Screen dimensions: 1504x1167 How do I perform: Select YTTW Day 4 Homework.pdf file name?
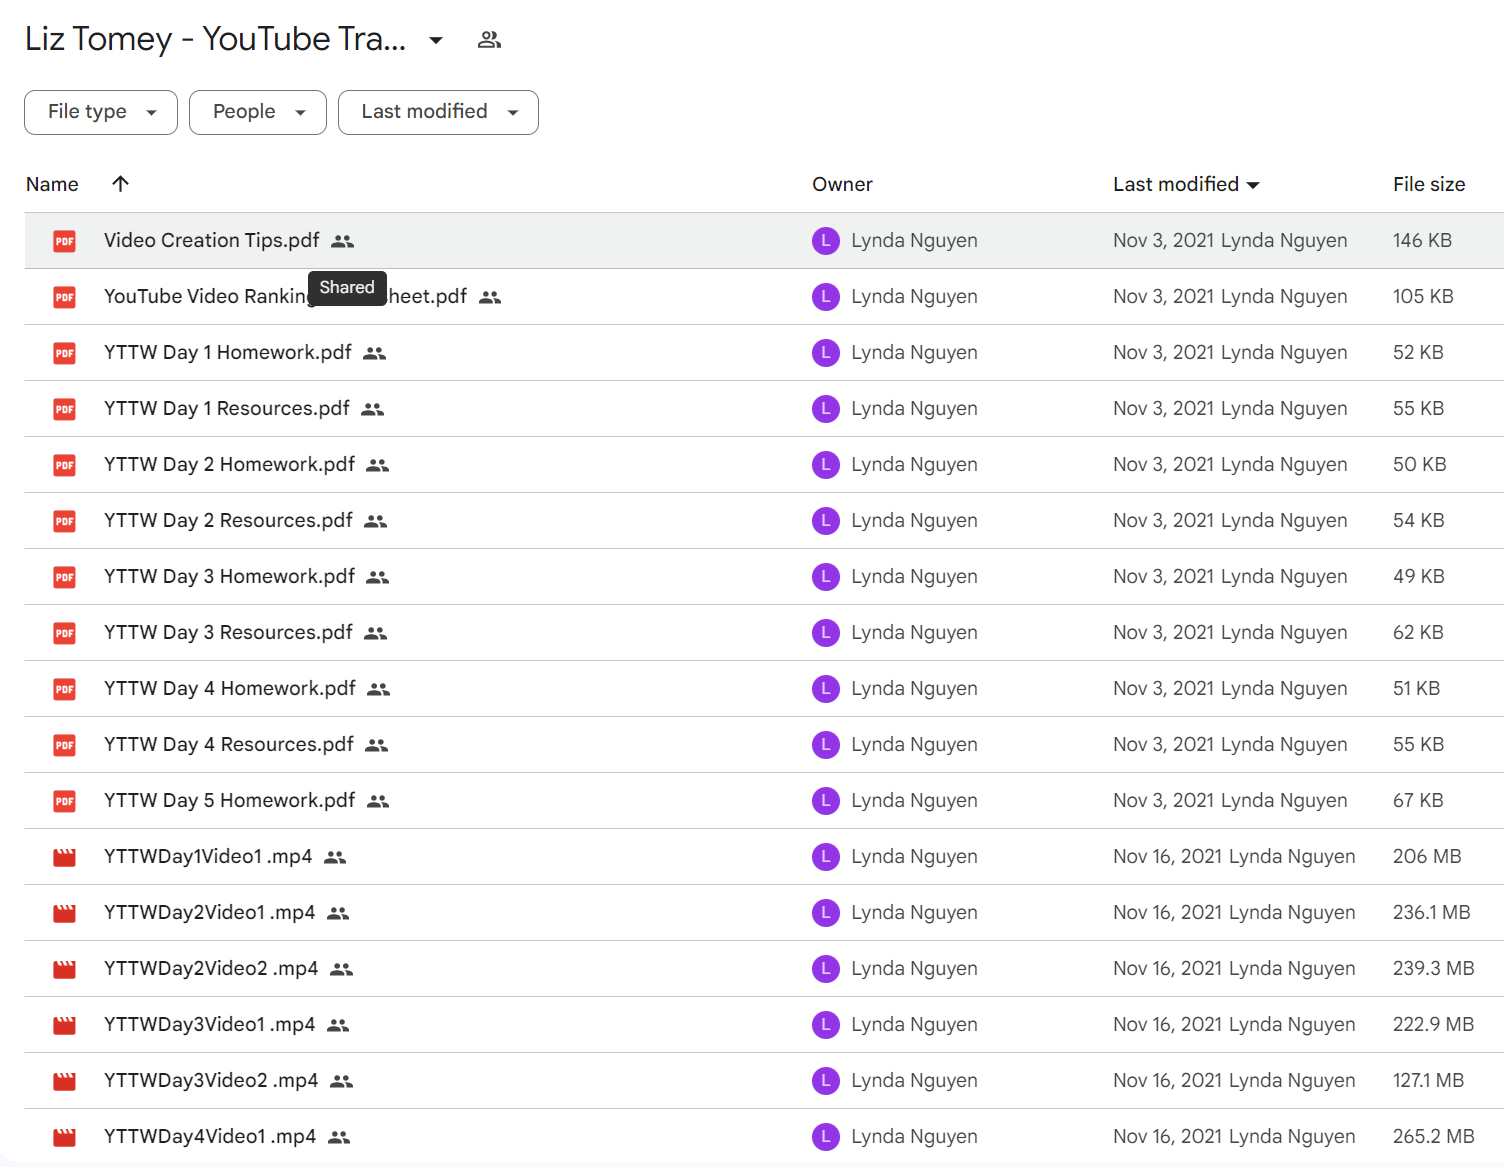click(x=230, y=688)
